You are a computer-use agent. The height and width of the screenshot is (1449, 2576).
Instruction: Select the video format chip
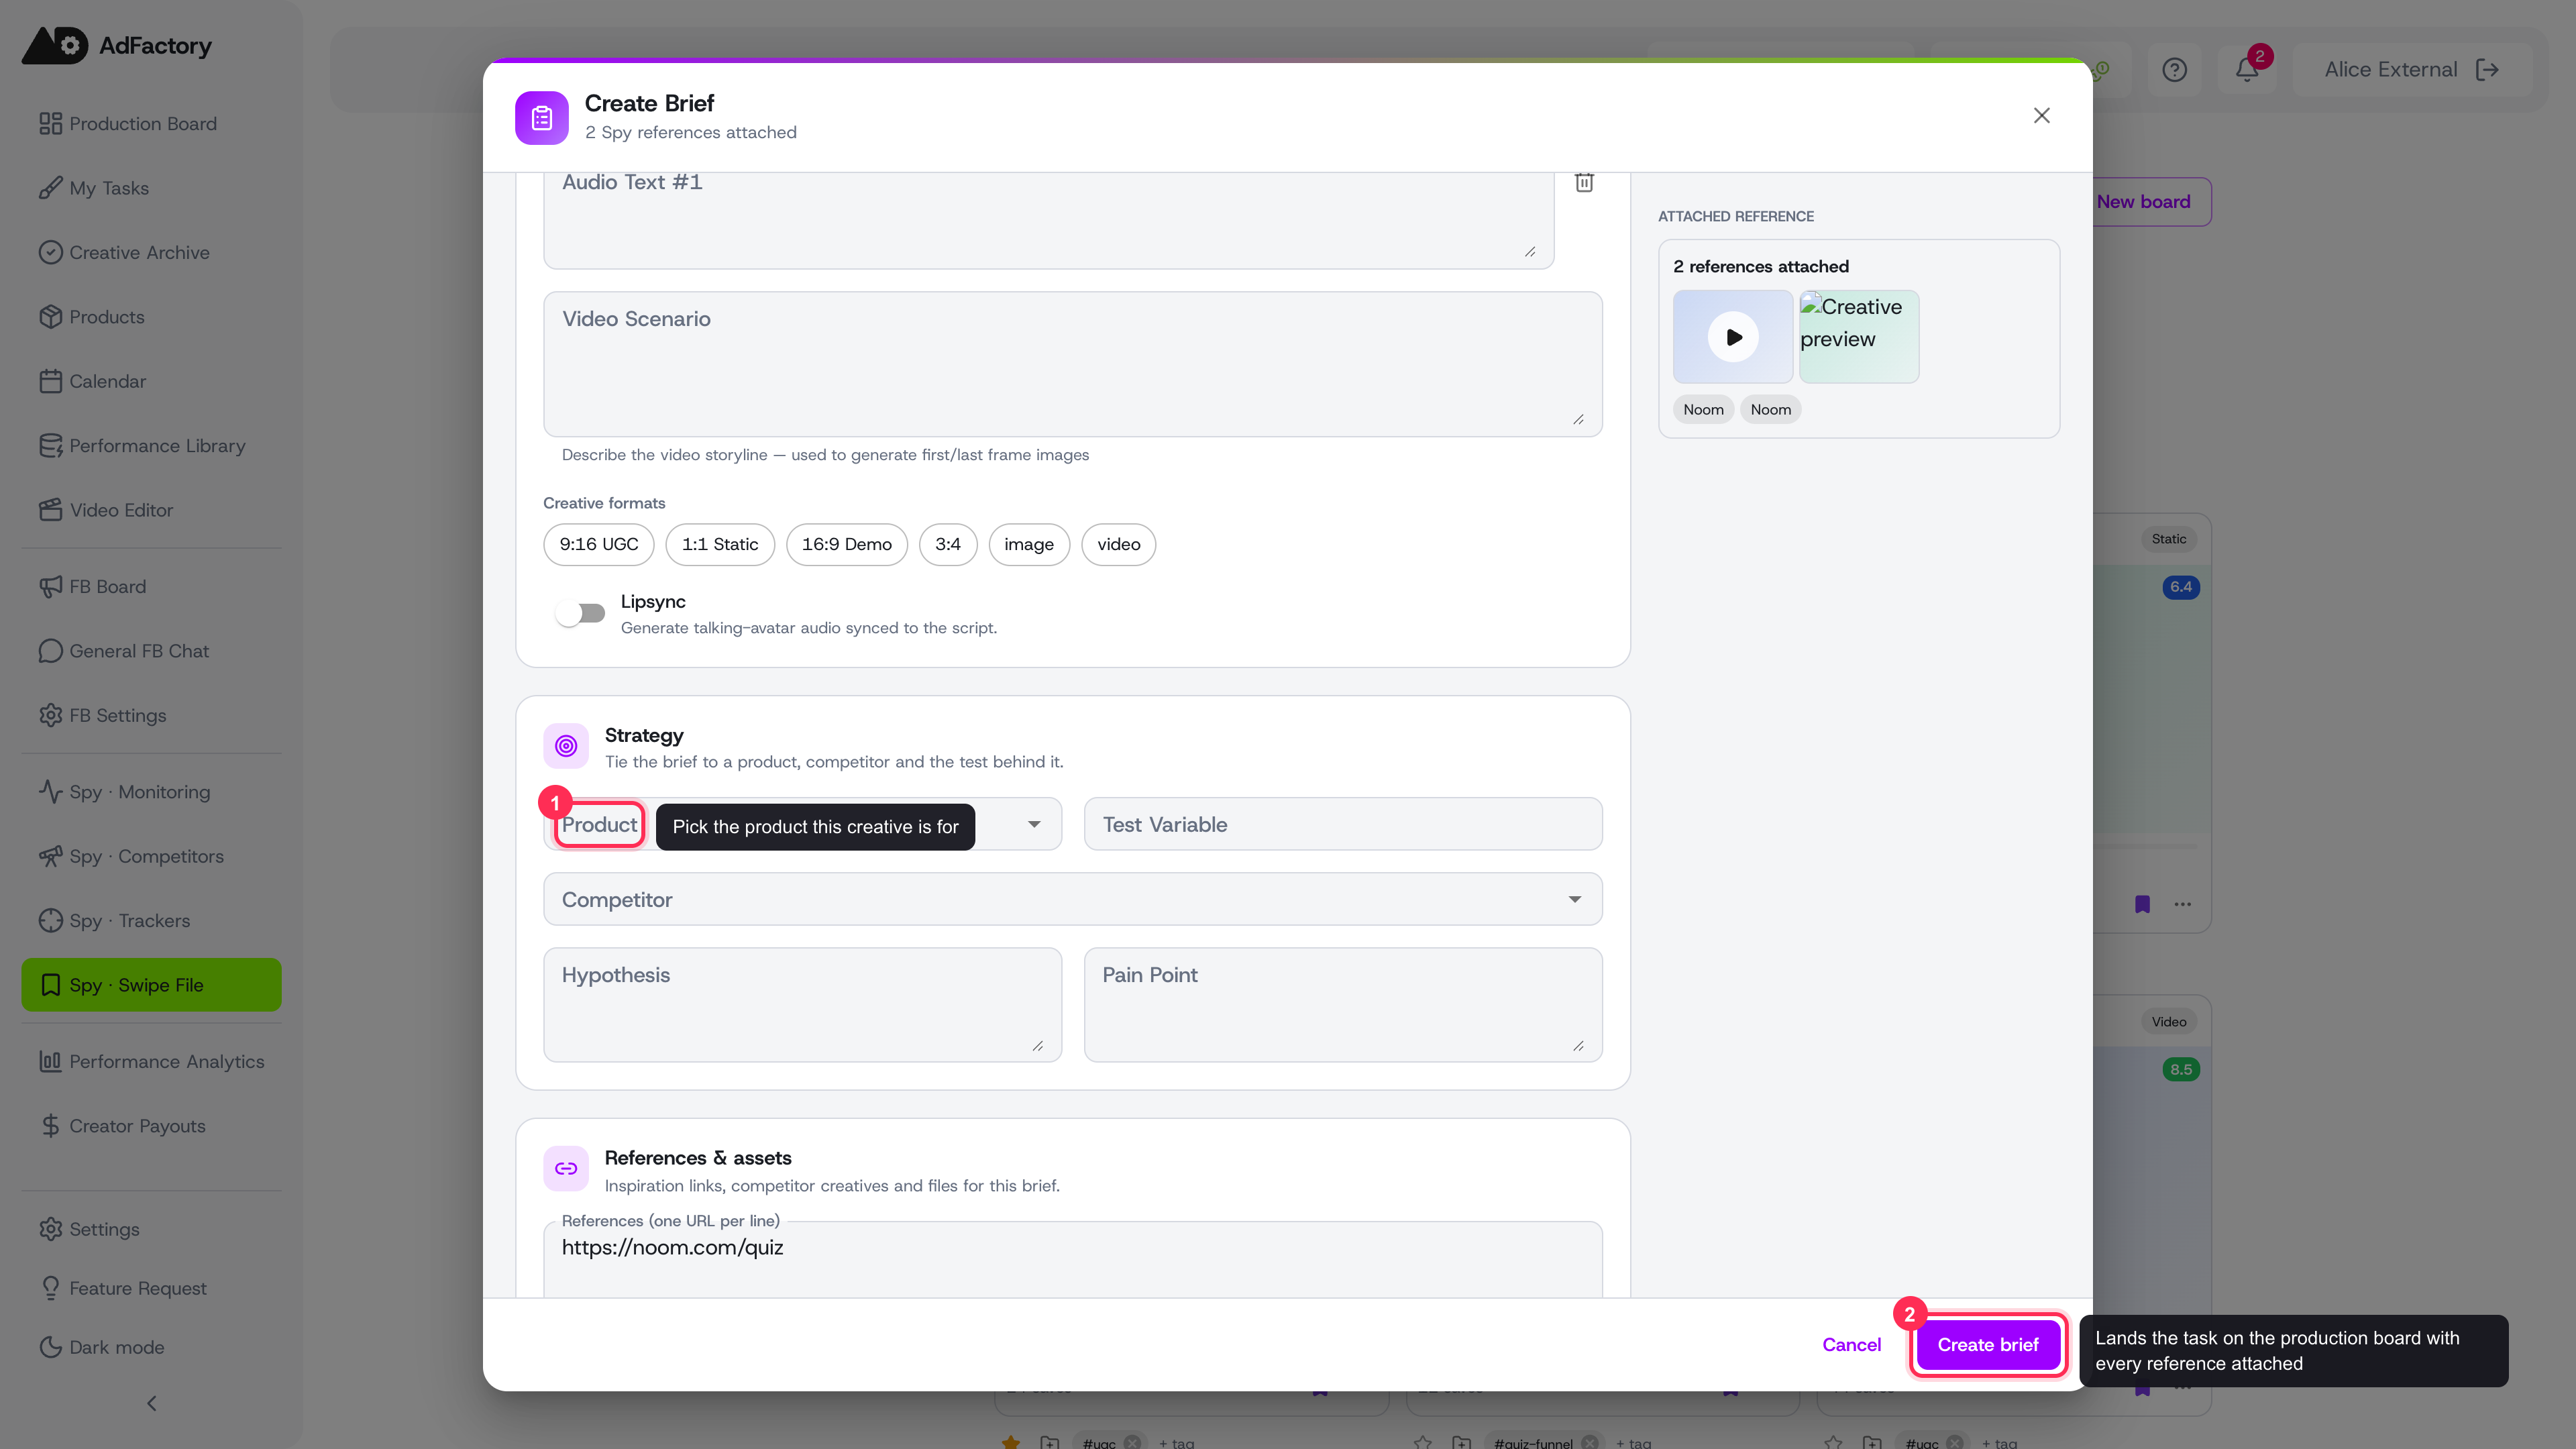tap(1118, 544)
